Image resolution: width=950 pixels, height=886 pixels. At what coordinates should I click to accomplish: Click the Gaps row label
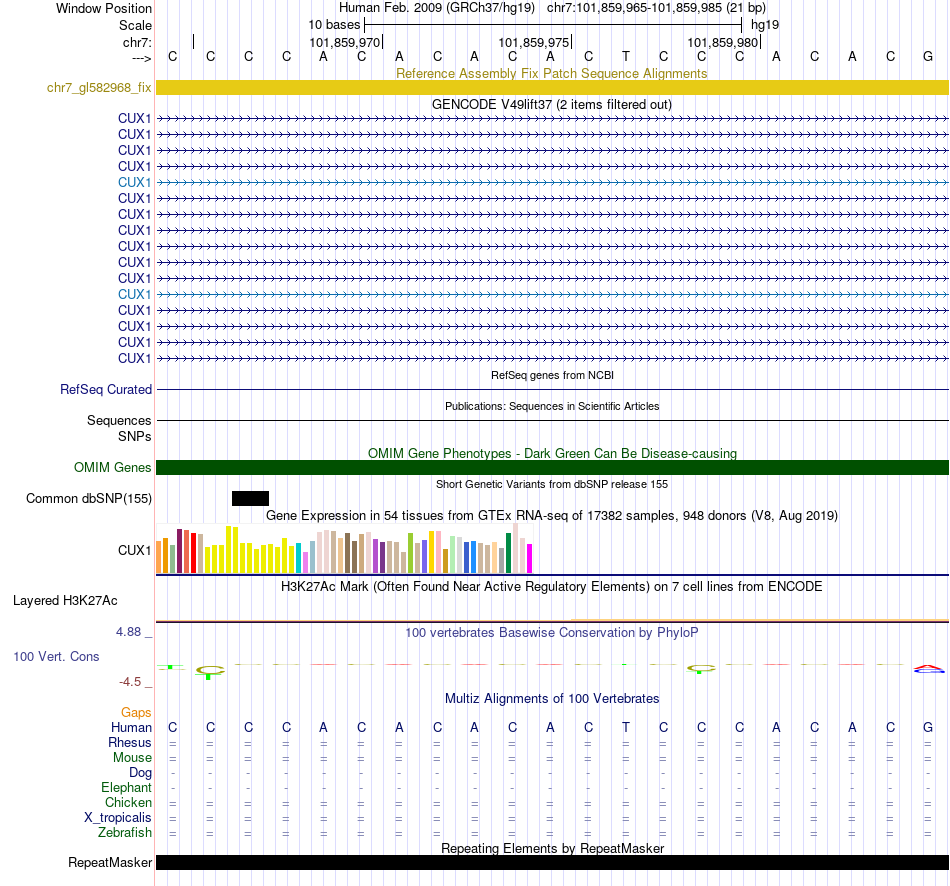136,713
